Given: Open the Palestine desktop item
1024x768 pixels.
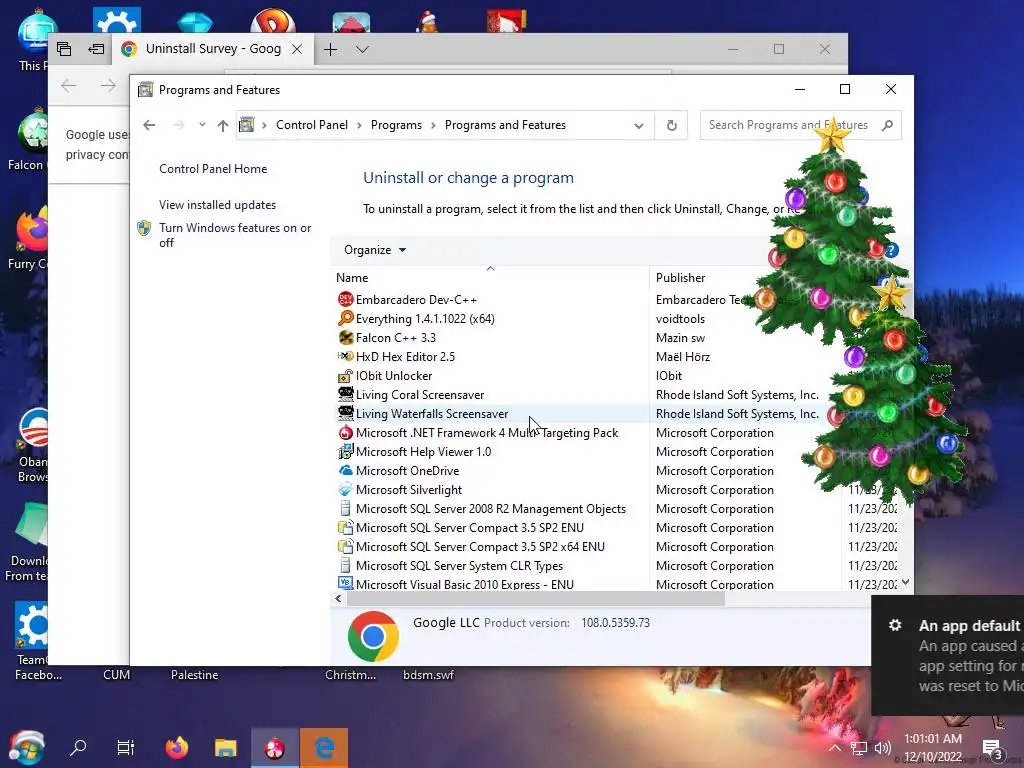Looking at the screenshot, I should point(195,675).
